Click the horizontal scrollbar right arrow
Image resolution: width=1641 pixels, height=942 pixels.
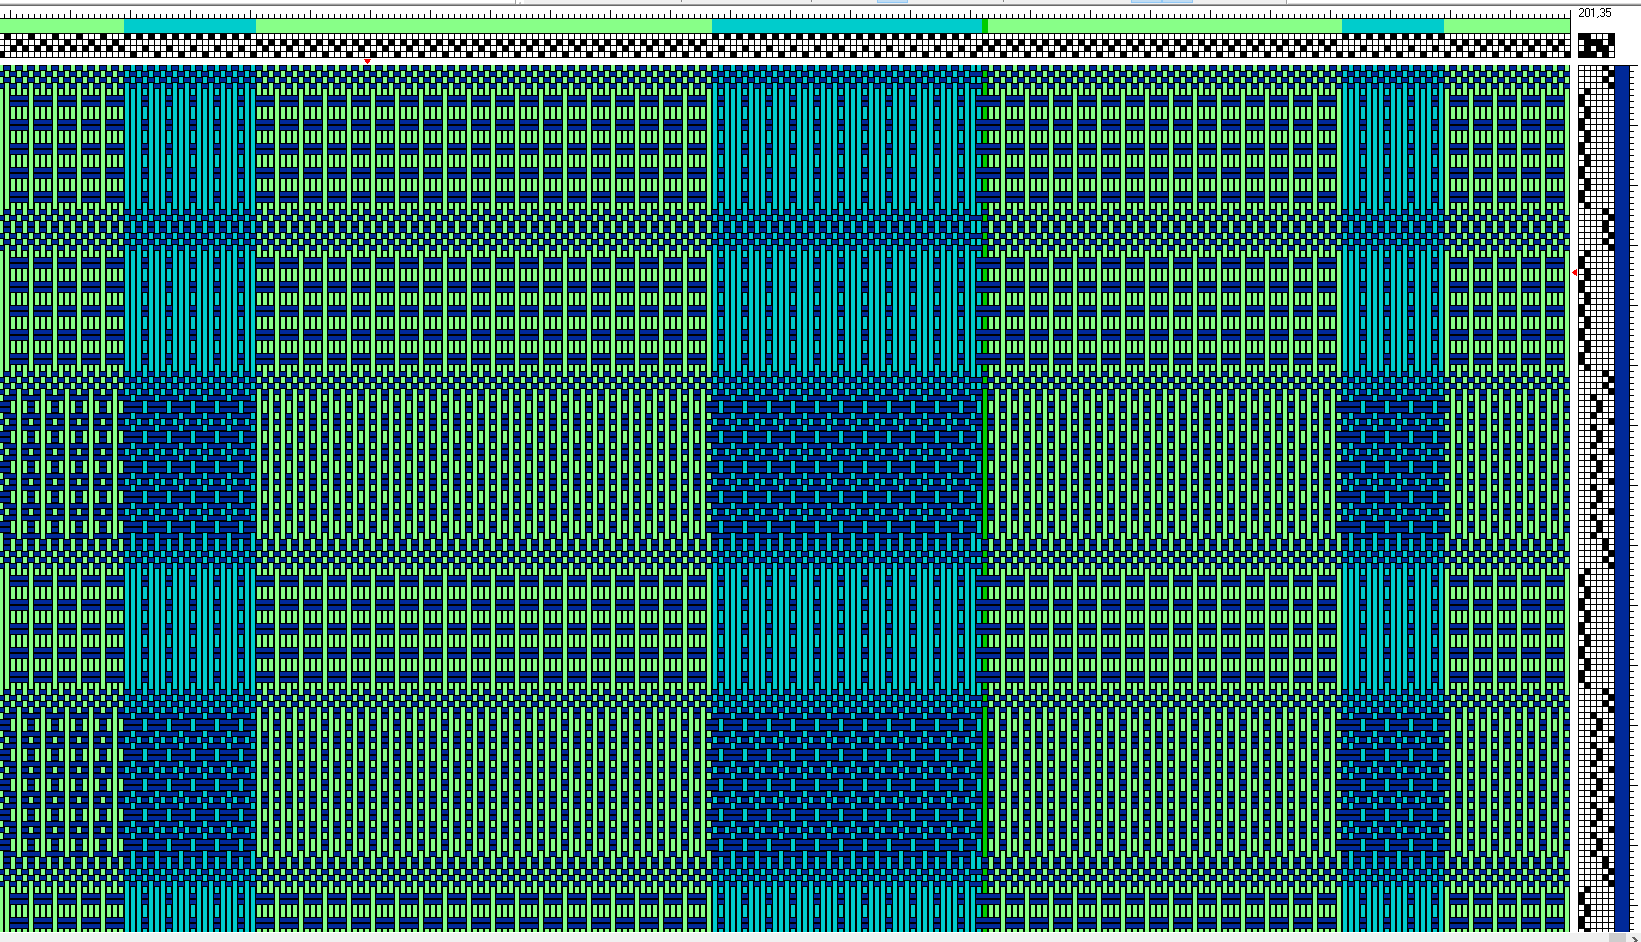coord(1634,938)
